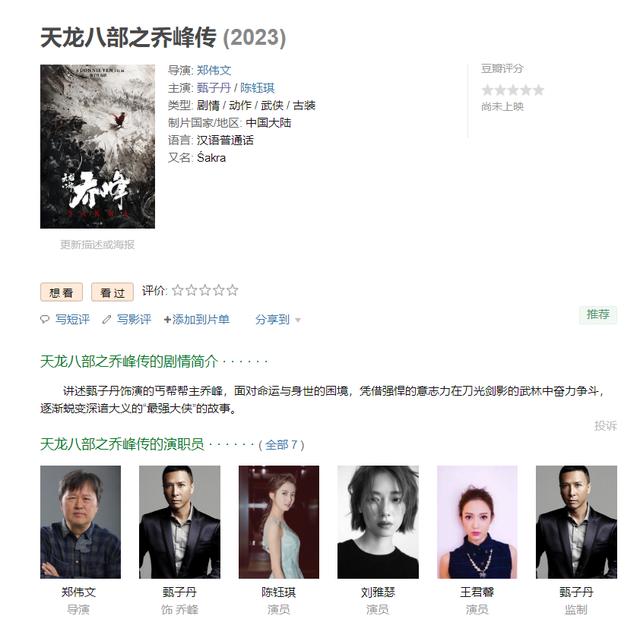The height and width of the screenshot is (619, 640).
Task: Click the first rating star next to 评价
Action: (x=178, y=290)
